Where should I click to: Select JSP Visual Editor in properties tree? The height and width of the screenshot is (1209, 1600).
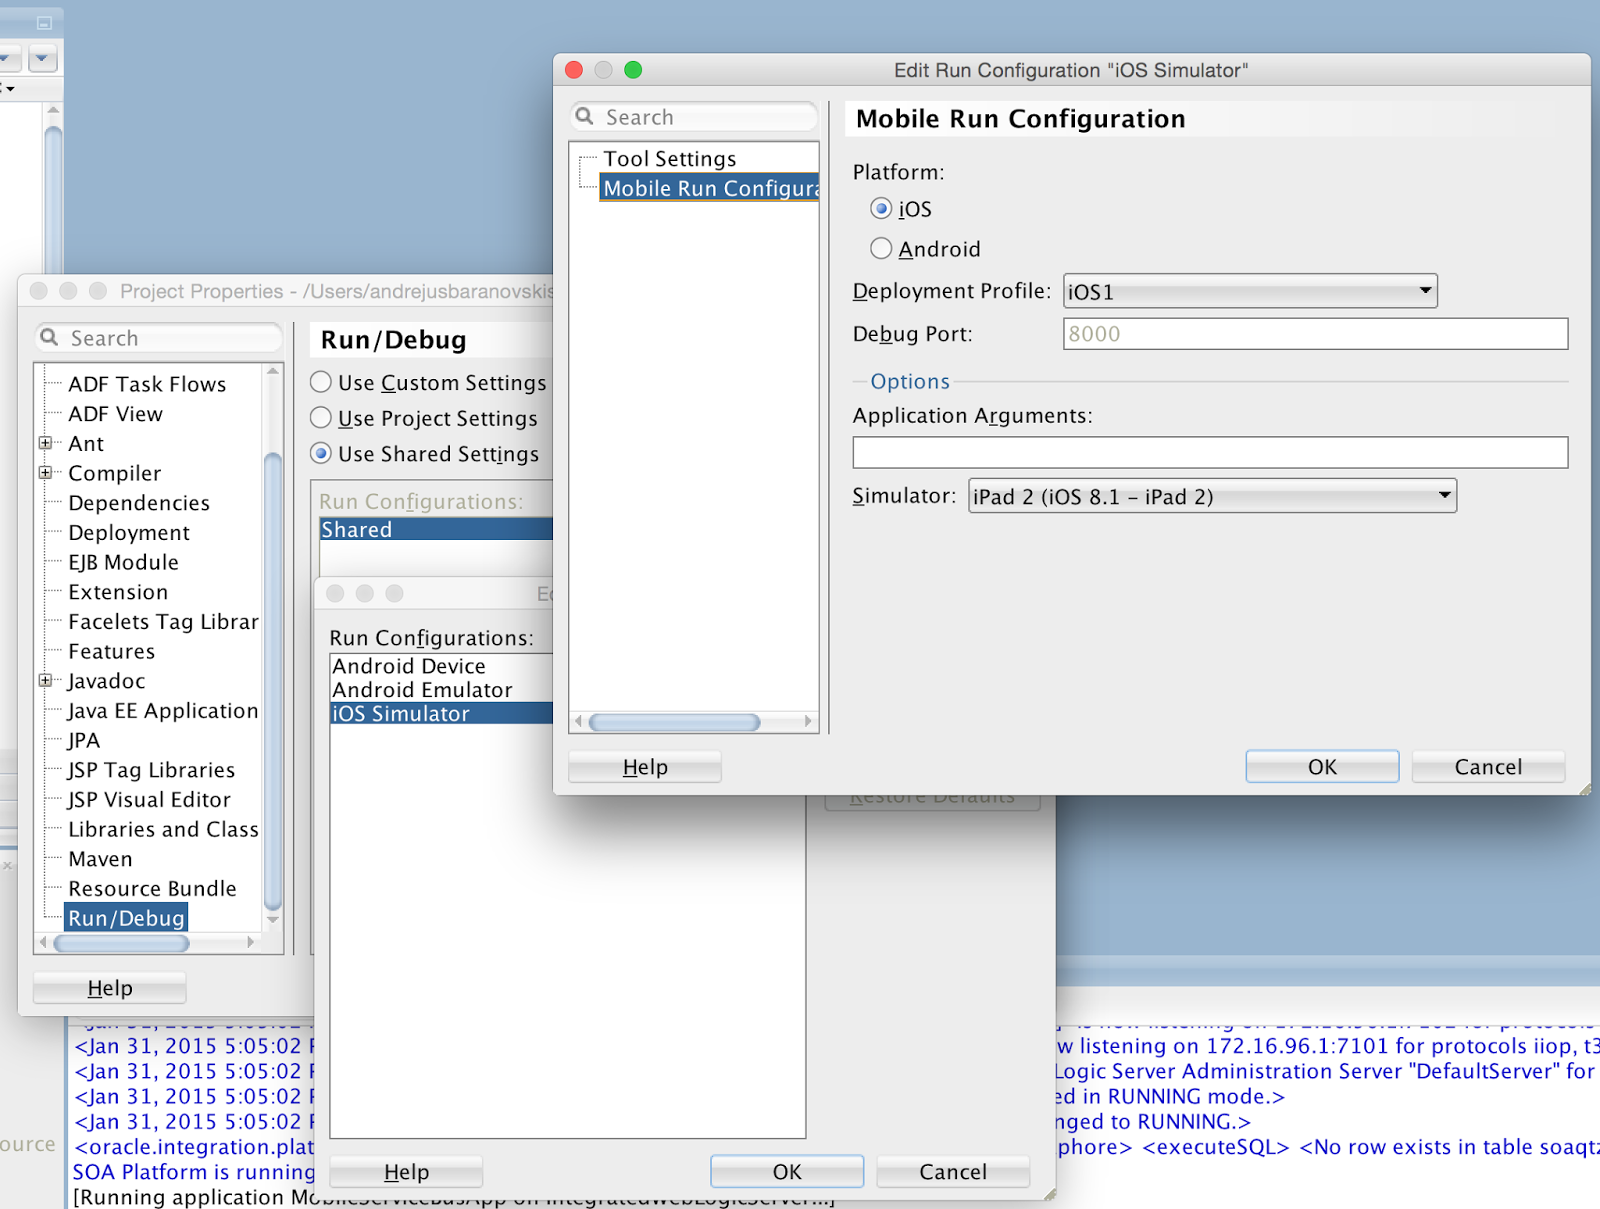coord(149,800)
